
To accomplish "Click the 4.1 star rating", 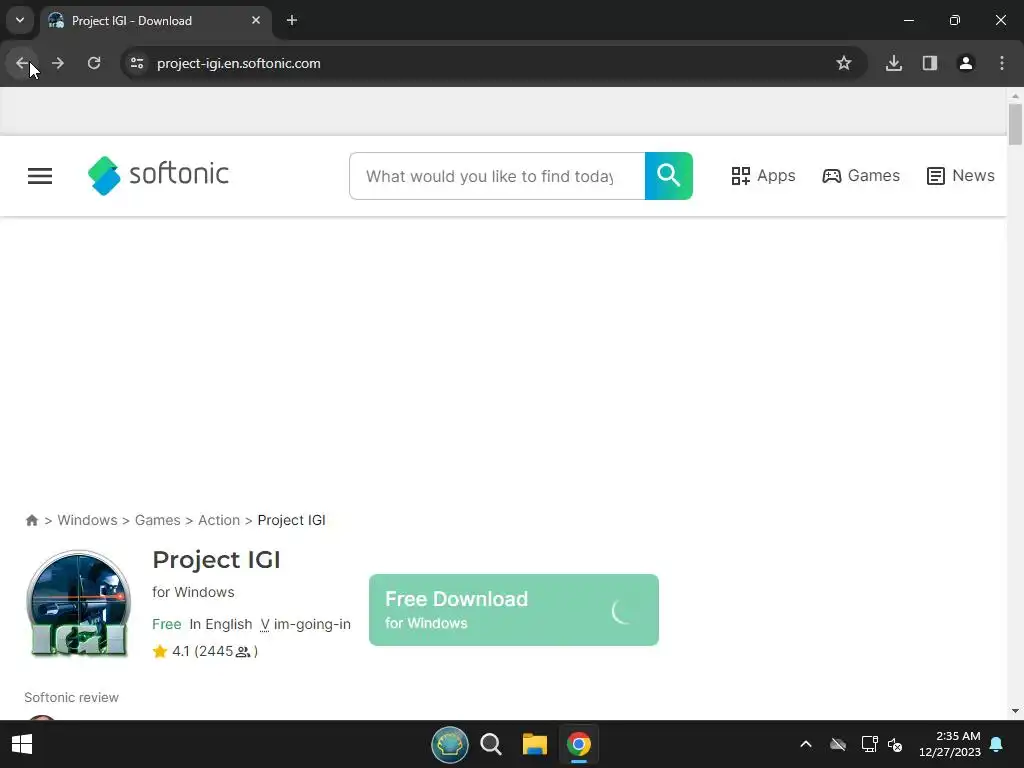I will [x=171, y=651].
